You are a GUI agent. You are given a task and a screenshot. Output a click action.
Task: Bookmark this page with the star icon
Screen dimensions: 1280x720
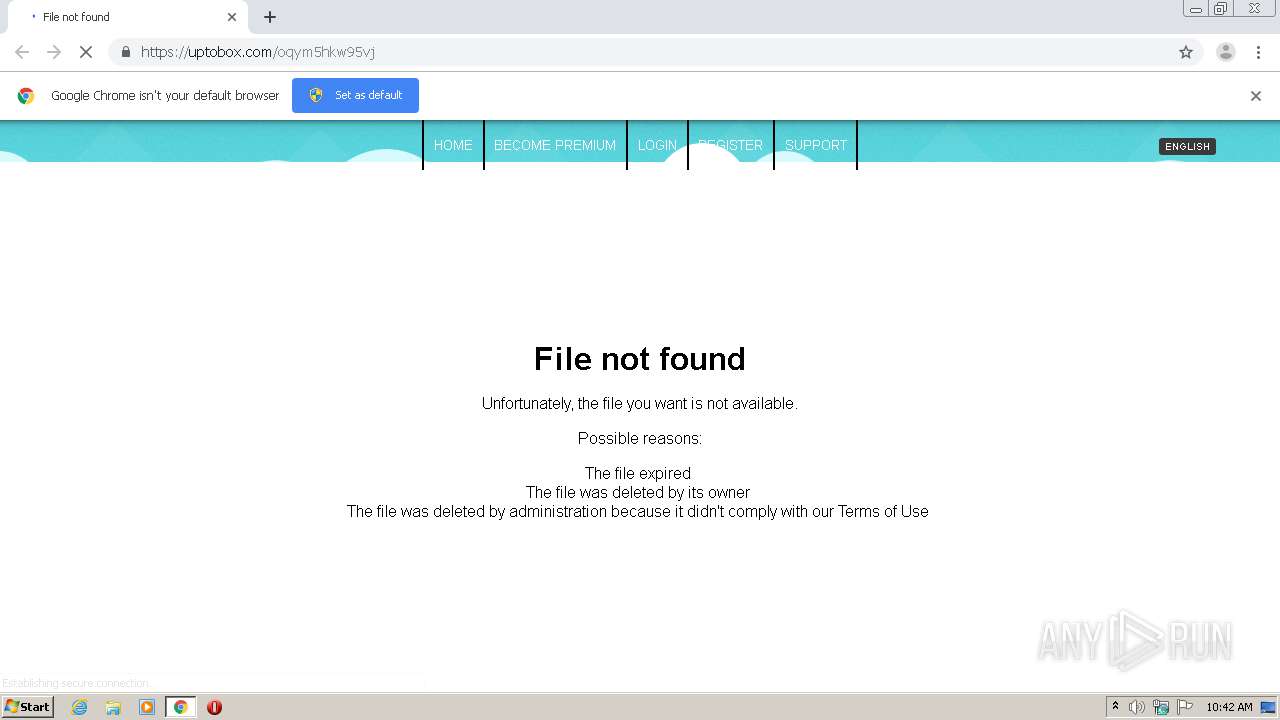click(1186, 52)
